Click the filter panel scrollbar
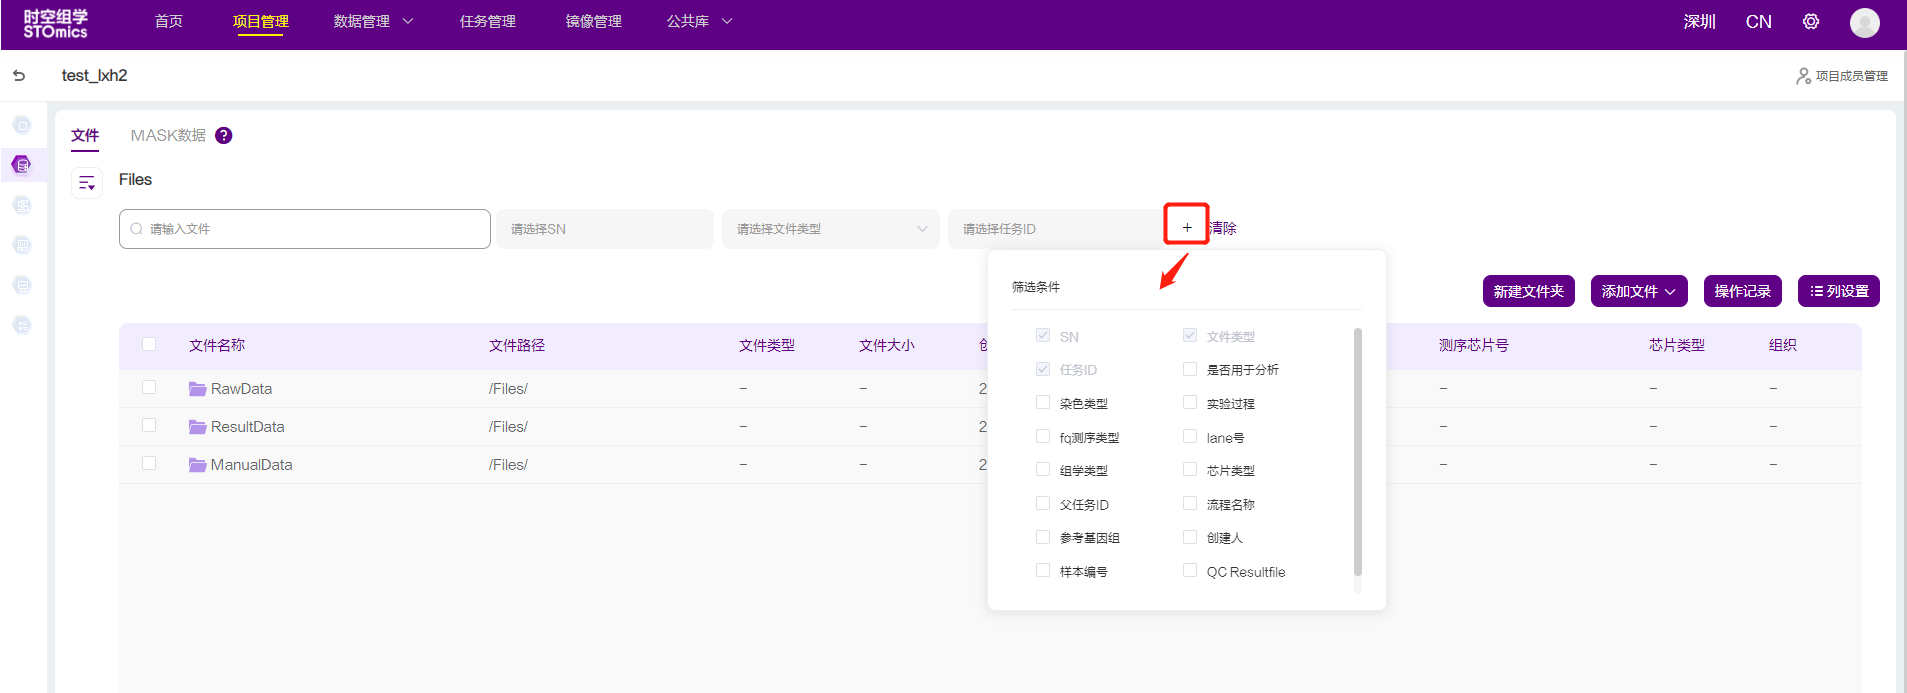The height and width of the screenshot is (693, 1907). (x=1357, y=450)
